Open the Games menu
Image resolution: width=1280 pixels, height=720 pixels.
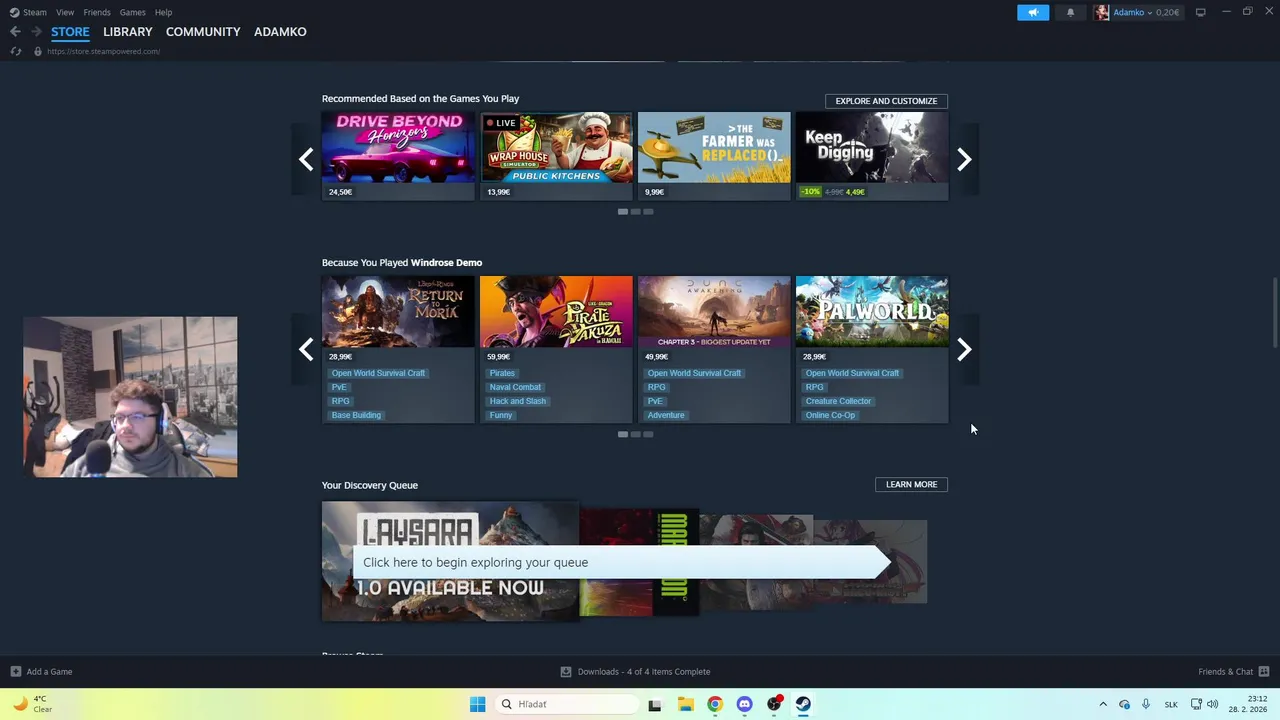point(132,12)
